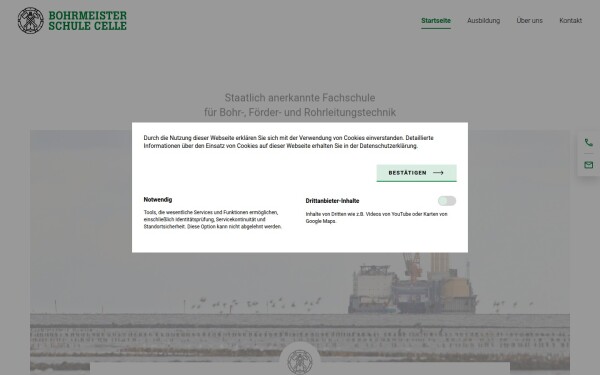Open the Startseite menu item
Image resolution: width=600 pixels, height=375 pixels.
436,21
